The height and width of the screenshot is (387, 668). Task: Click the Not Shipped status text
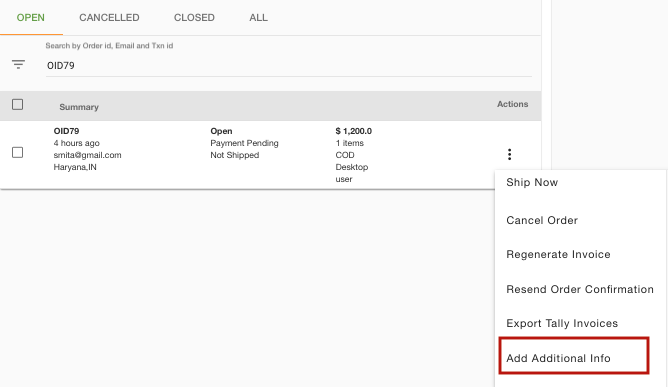[235, 155]
